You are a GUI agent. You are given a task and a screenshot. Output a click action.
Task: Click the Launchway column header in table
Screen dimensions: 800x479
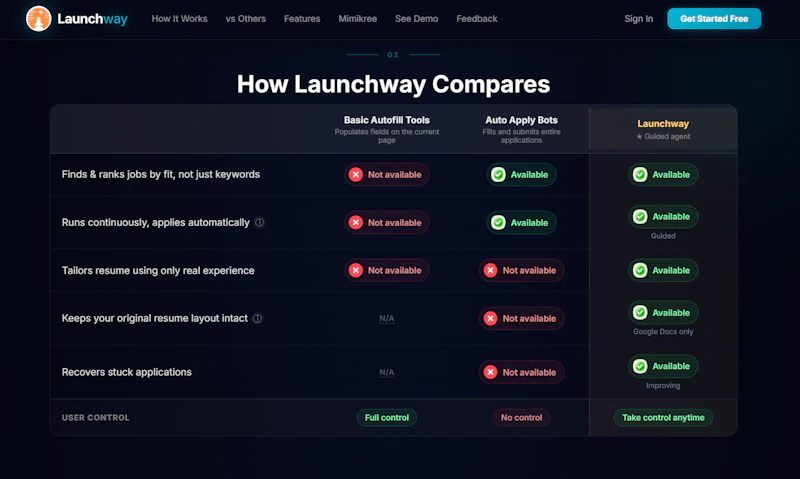click(663, 124)
